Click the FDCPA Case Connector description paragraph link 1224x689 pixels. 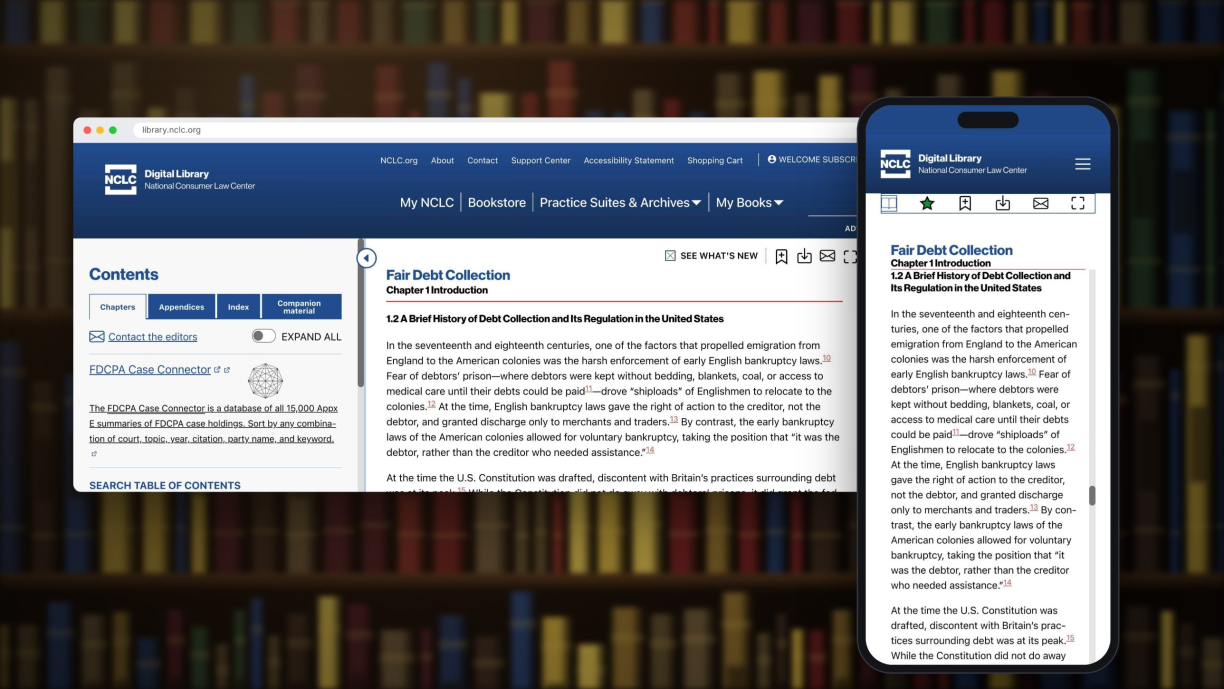[x=212, y=423]
